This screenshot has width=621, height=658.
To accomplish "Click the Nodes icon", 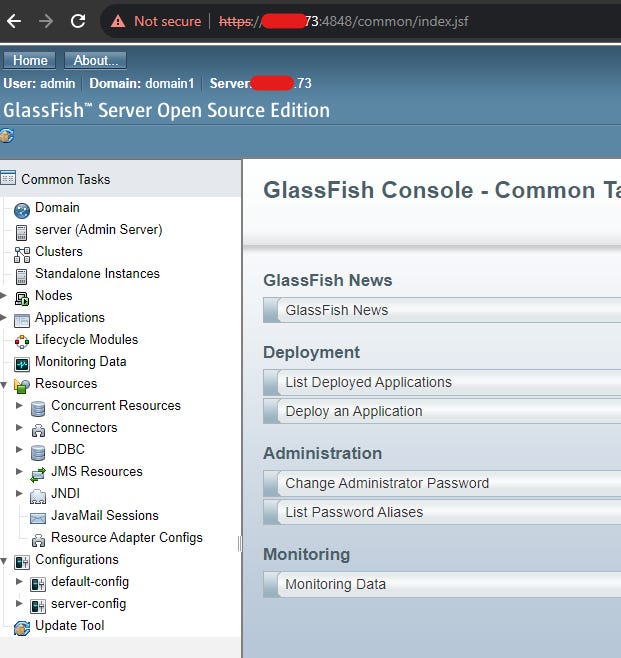I will point(22,298).
